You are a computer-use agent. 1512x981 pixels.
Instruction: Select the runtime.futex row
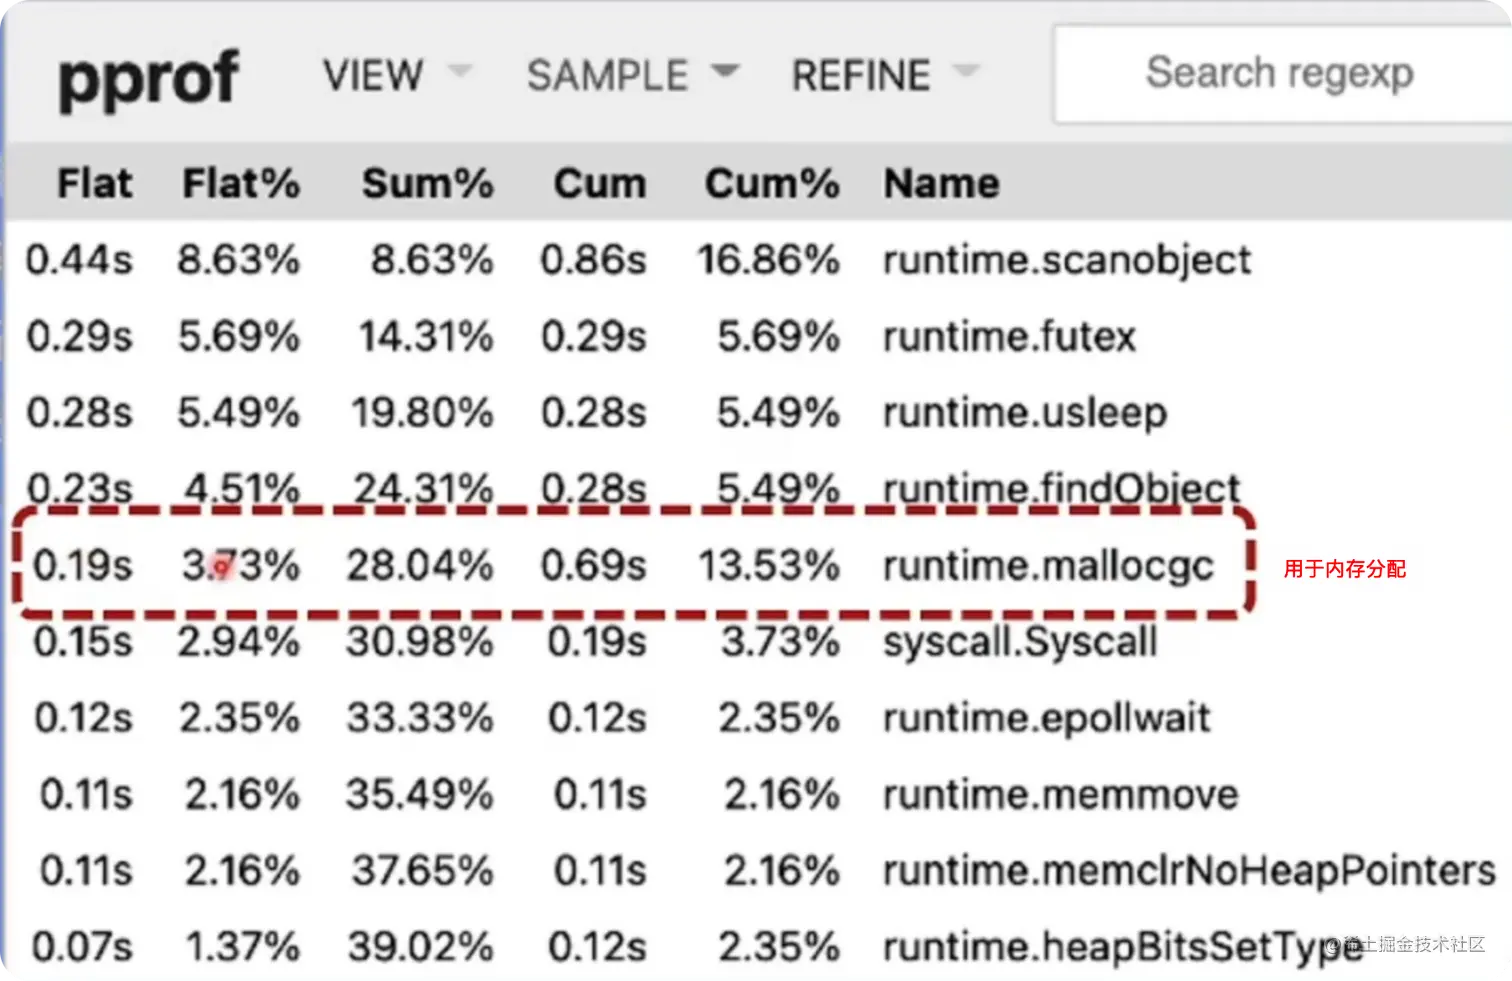1009,337
